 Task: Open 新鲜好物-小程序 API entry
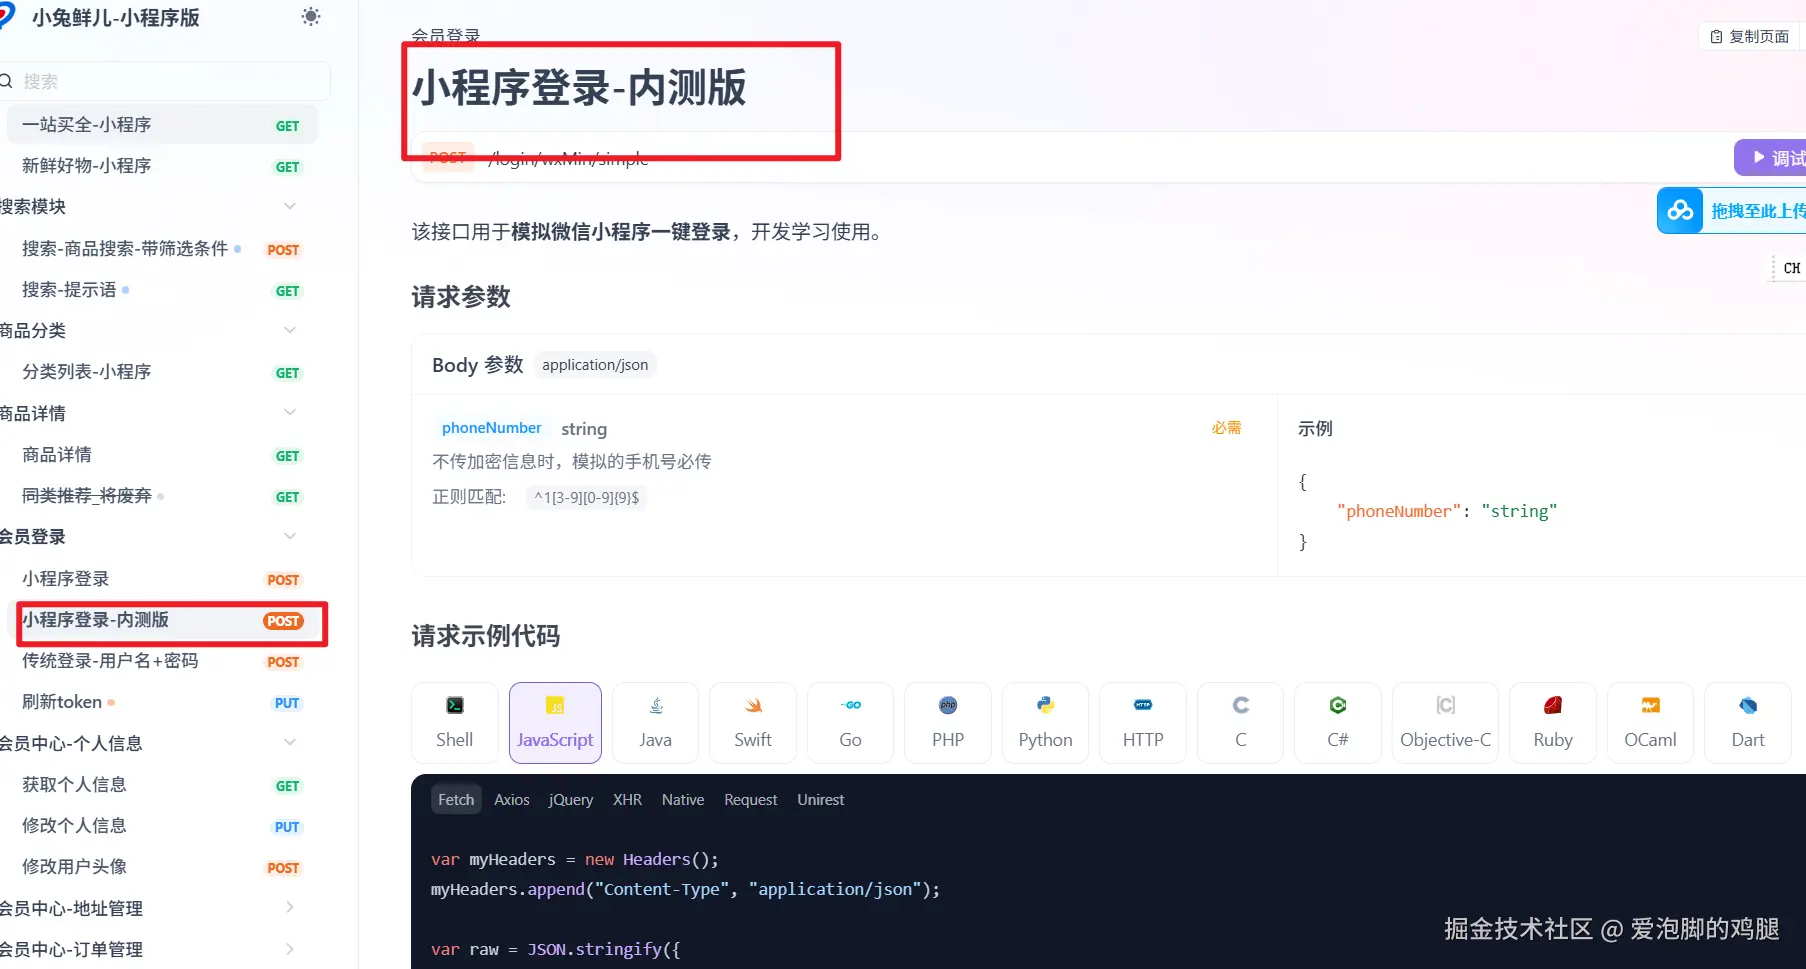162,166
